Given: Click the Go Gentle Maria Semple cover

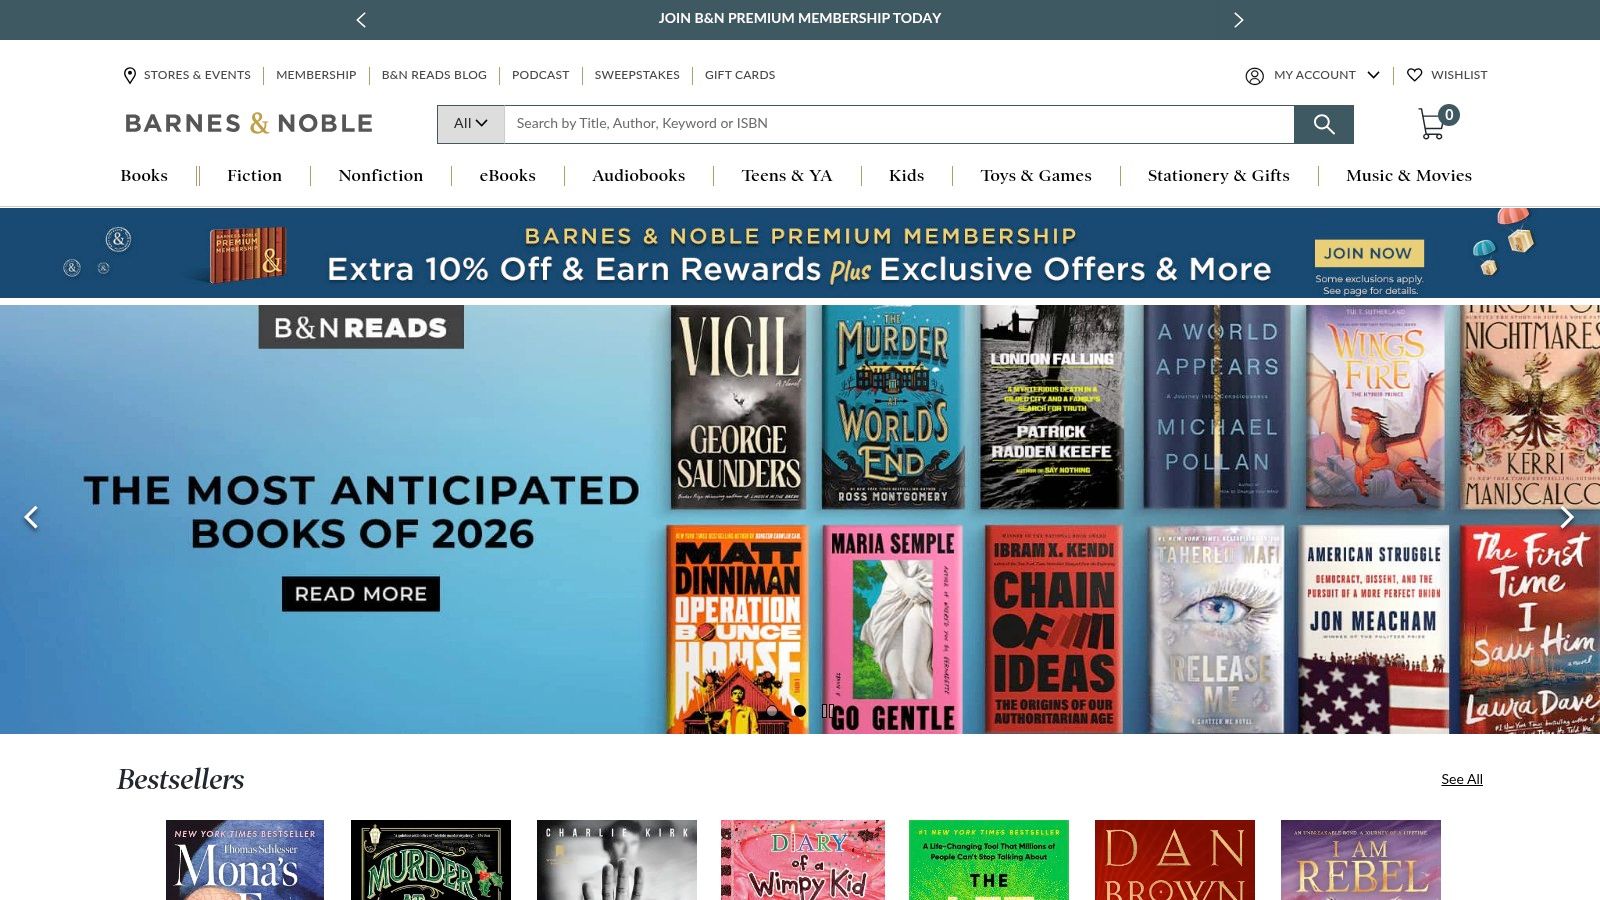Looking at the screenshot, I should pos(893,630).
